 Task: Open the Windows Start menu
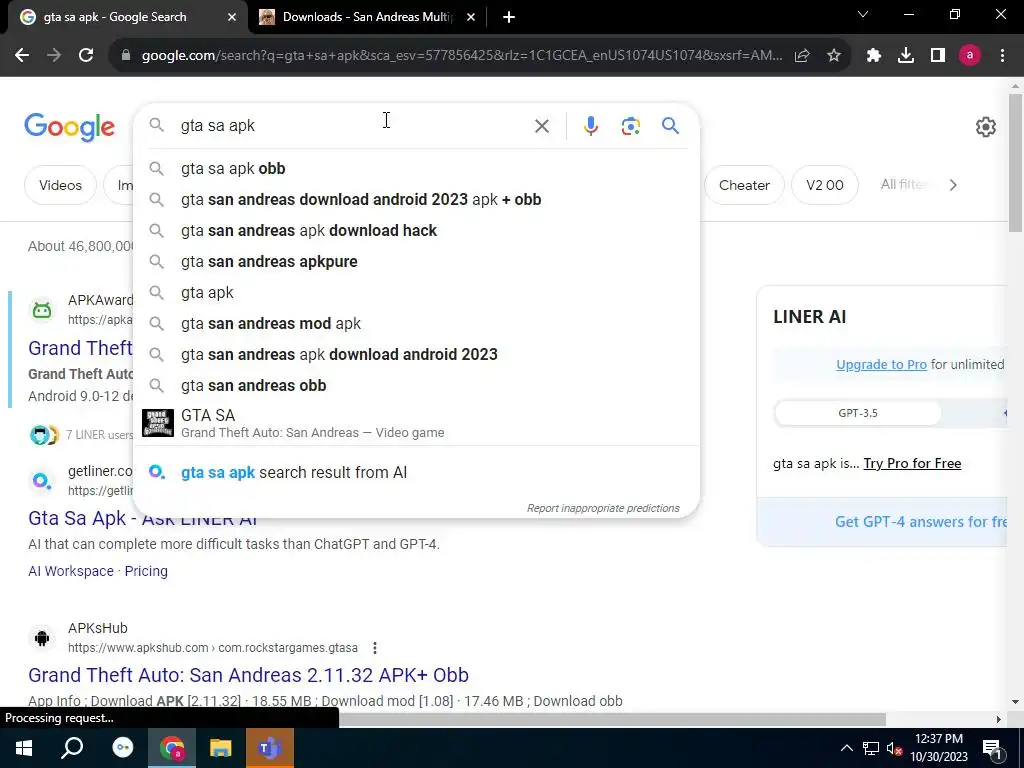pyautogui.click(x=24, y=748)
